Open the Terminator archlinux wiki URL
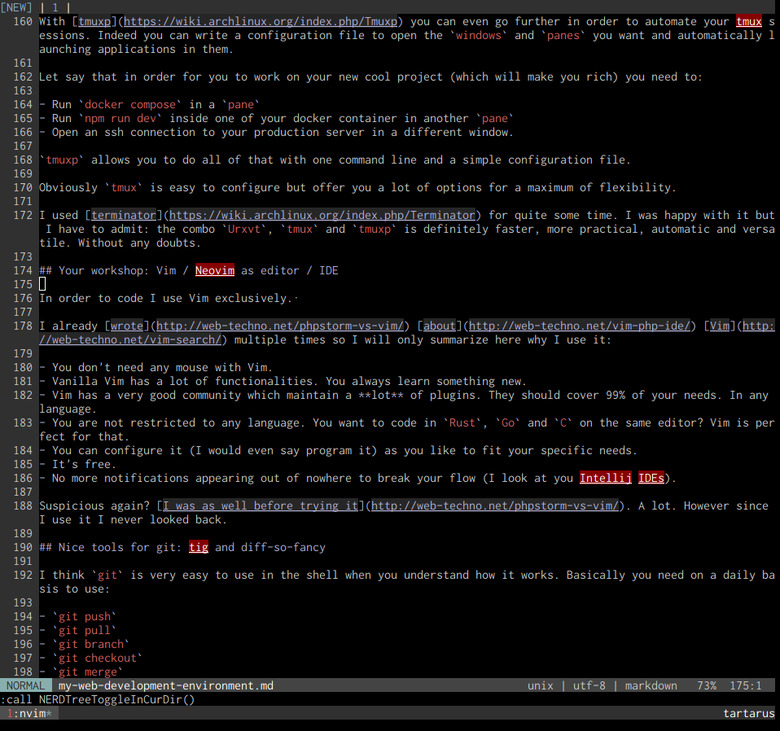Screen dimensions: 780x731 [322, 215]
